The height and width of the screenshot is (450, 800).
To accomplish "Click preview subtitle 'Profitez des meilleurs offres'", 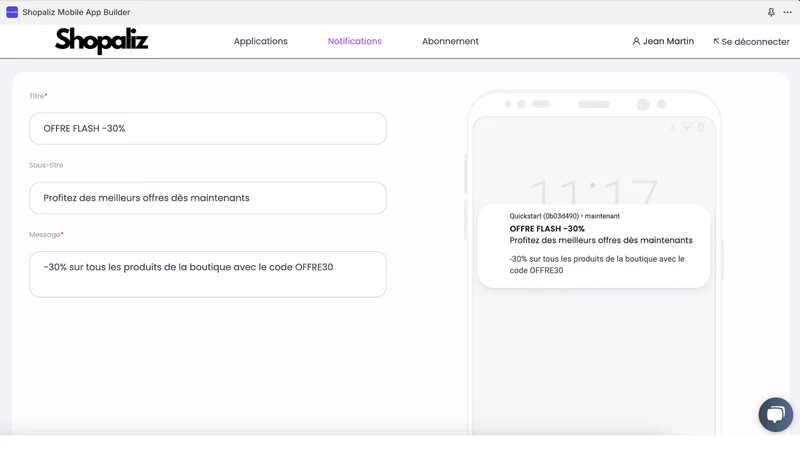I will [601, 240].
